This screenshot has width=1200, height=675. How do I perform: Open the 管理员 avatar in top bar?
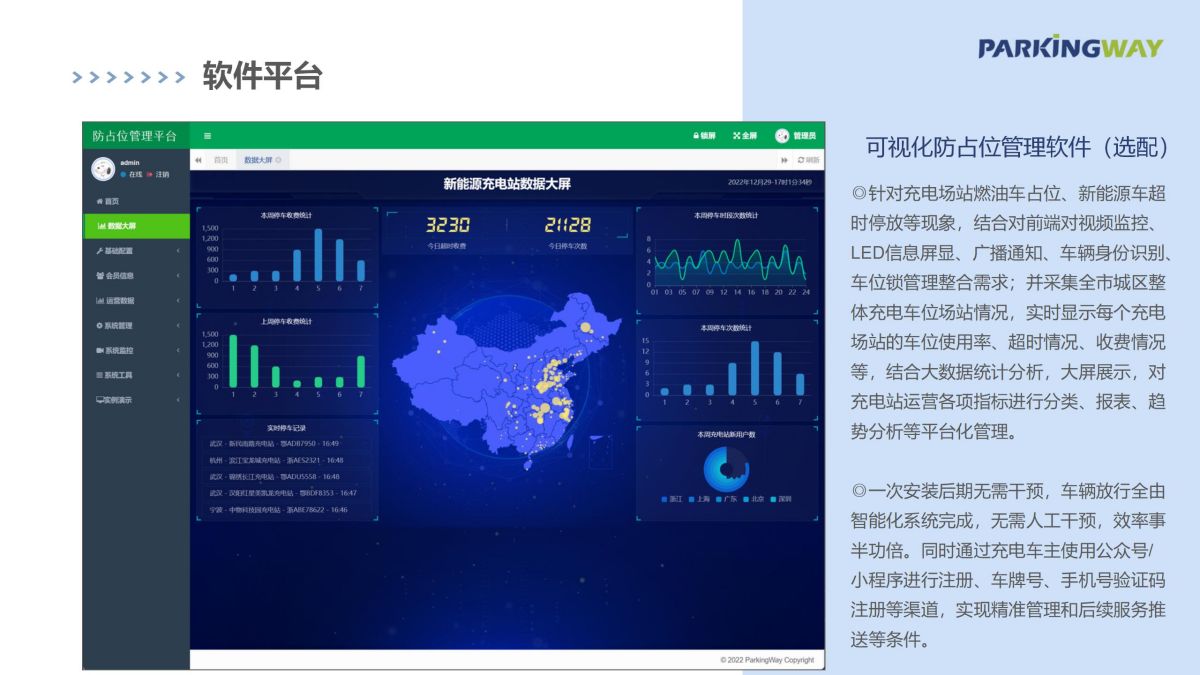click(782, 136)
